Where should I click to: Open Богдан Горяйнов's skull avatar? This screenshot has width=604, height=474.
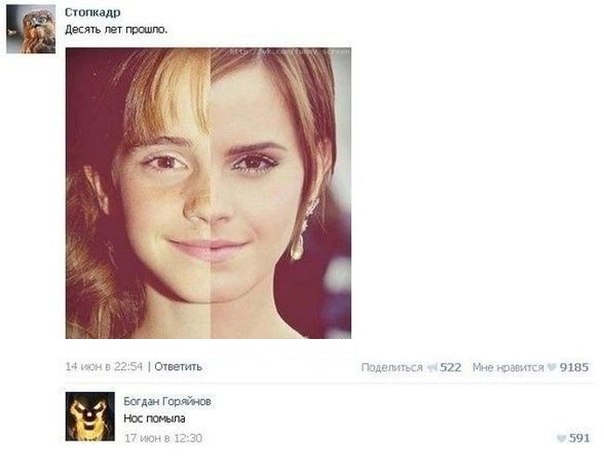pyautogui.click(x=90, y=416)
